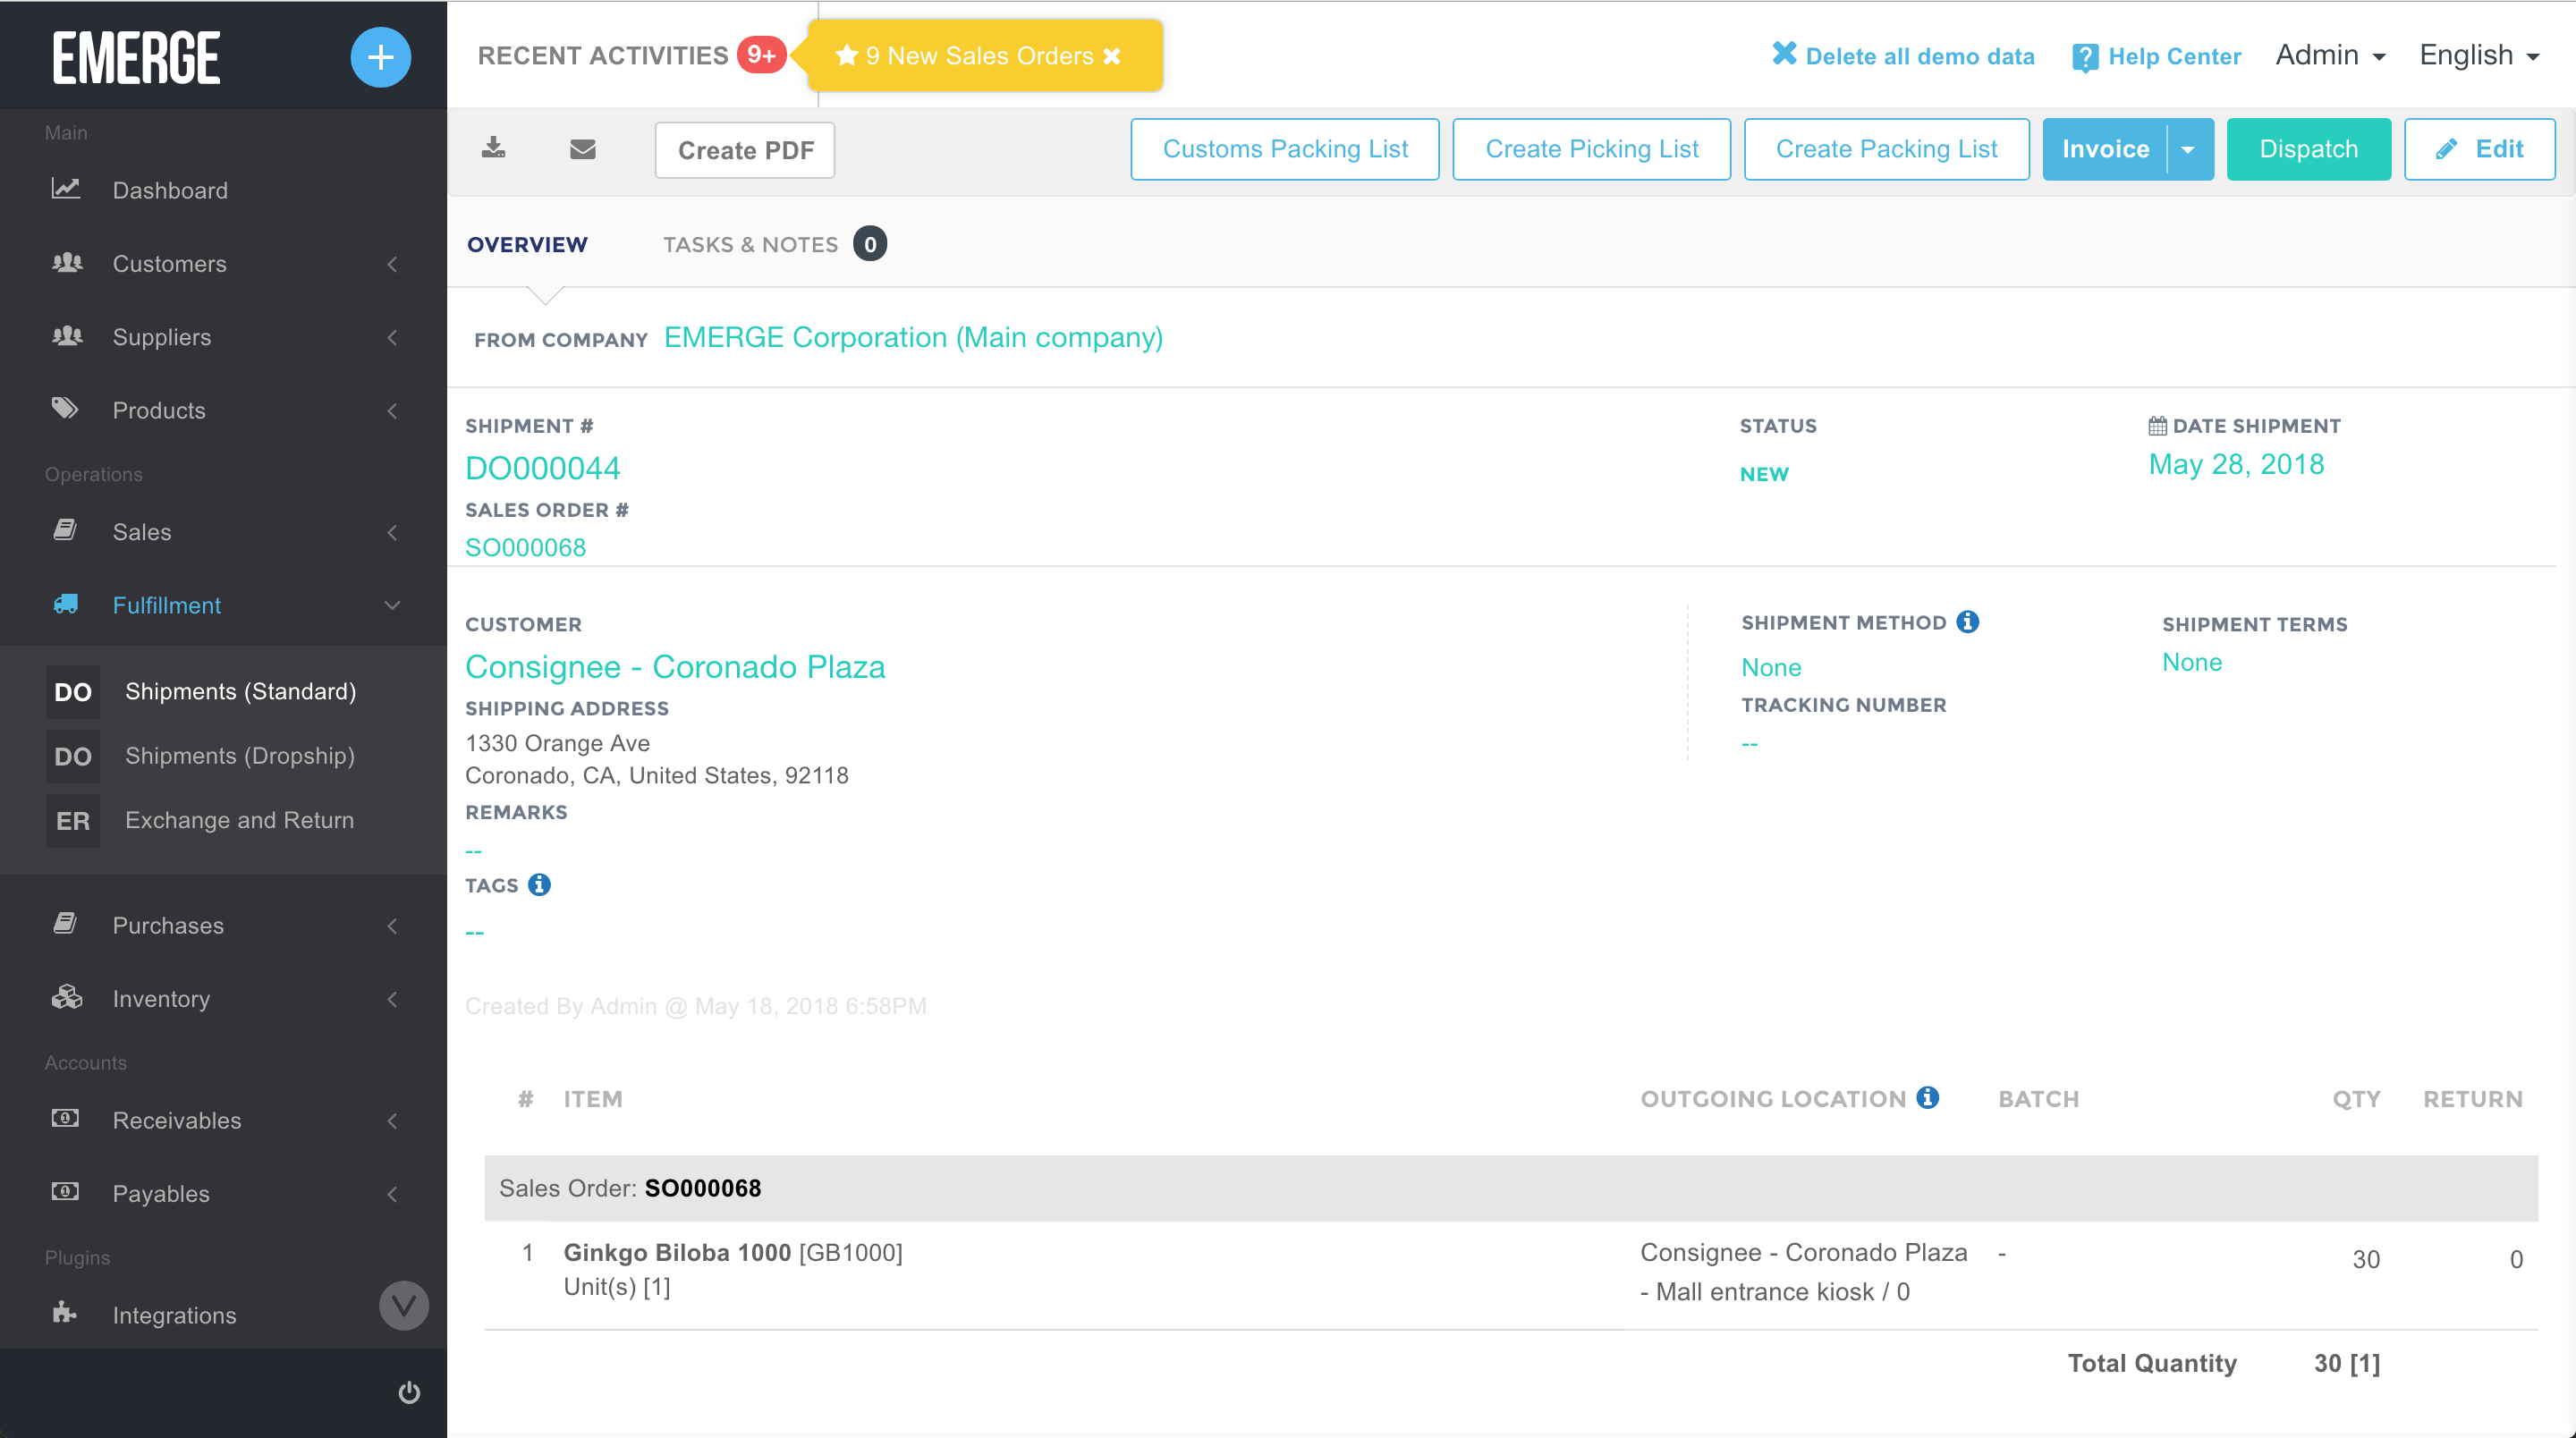2576x1438 pixels.
Task: Open sales order SO000068 link
Action: [526, 547]
